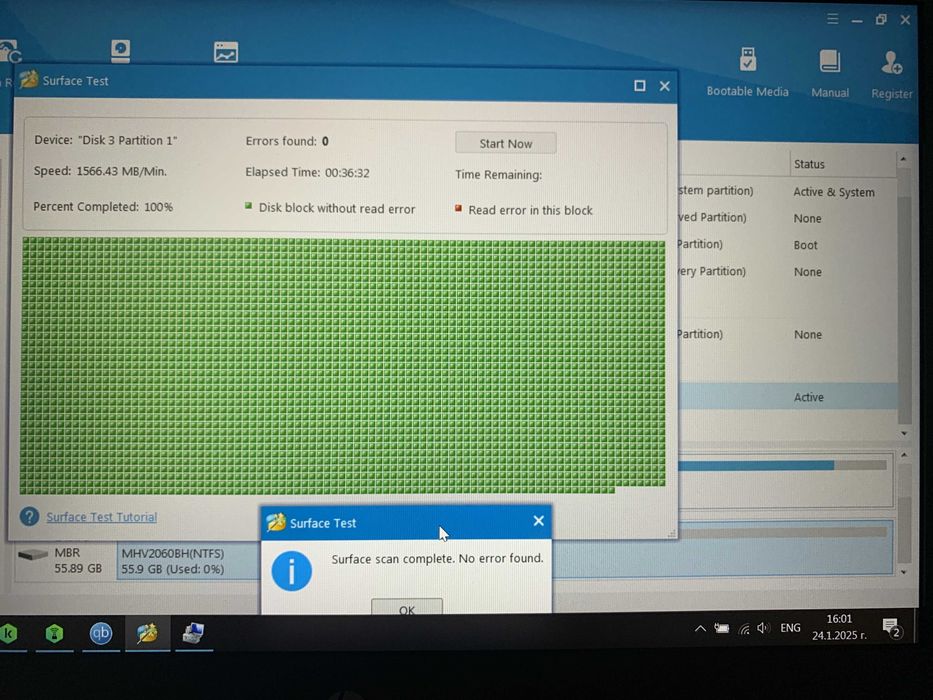This screenshot has height=700, width=933.
Task: Open the green k taskbar icon
Action: [8, 633]
